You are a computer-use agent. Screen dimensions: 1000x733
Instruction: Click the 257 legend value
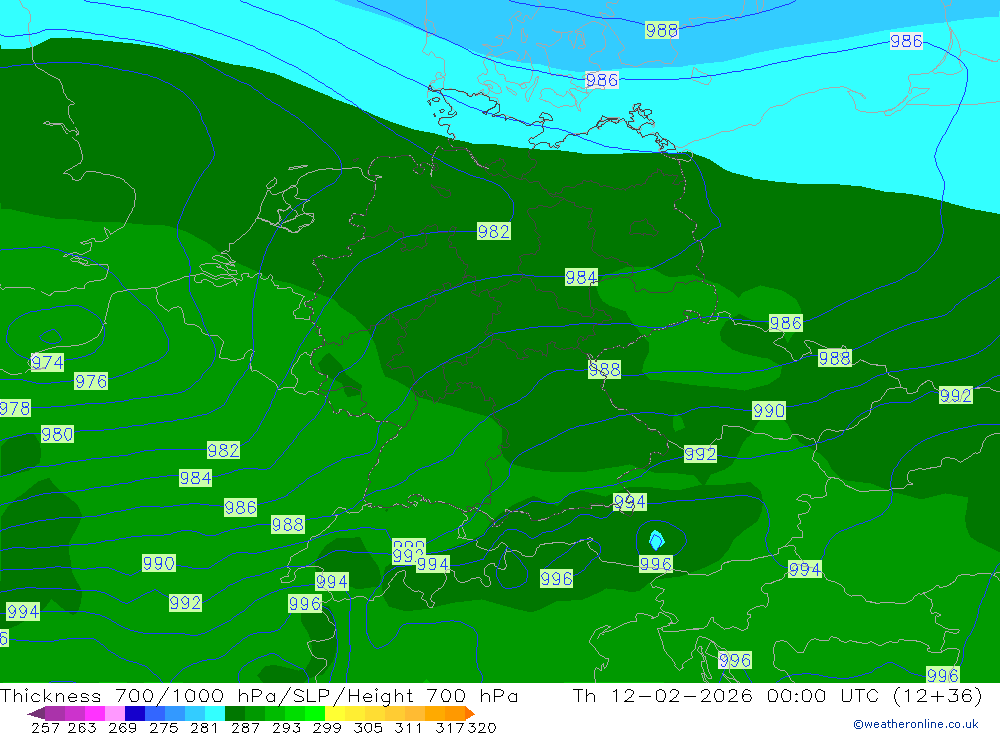[45, 728]
